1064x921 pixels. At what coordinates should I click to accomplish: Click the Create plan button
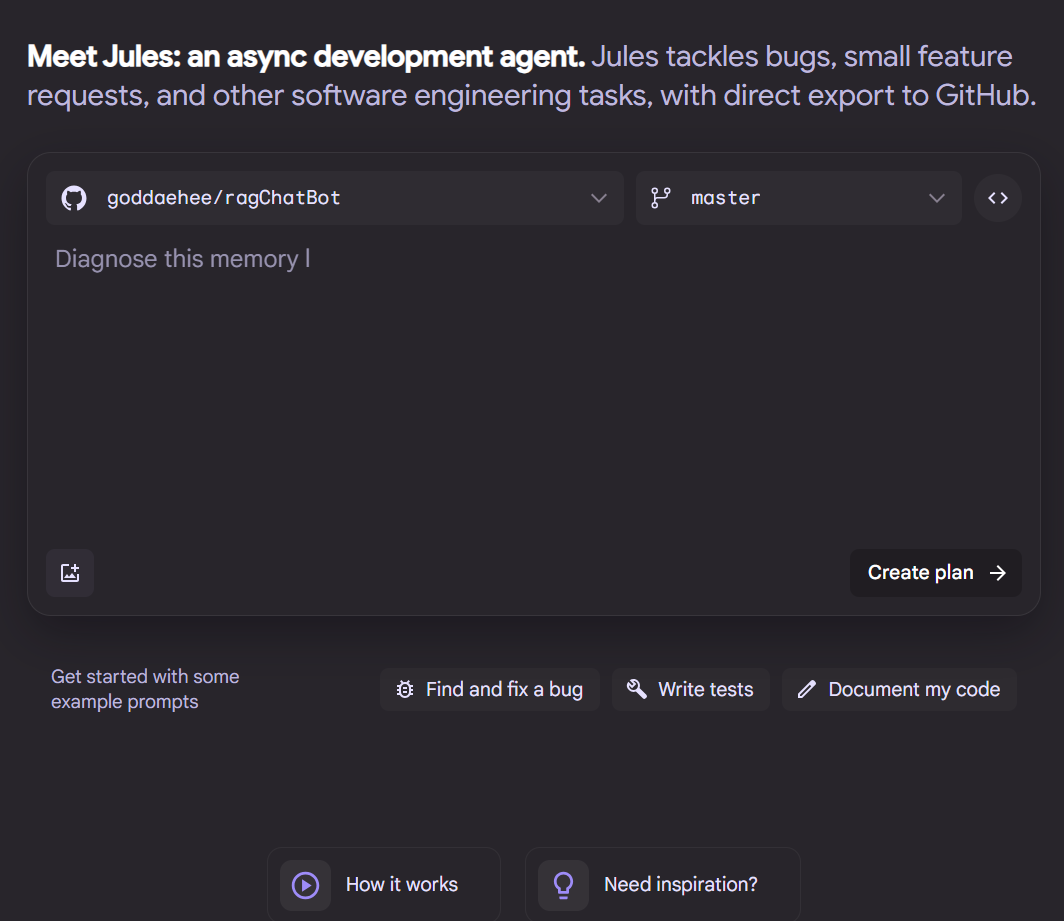[936, 573]
